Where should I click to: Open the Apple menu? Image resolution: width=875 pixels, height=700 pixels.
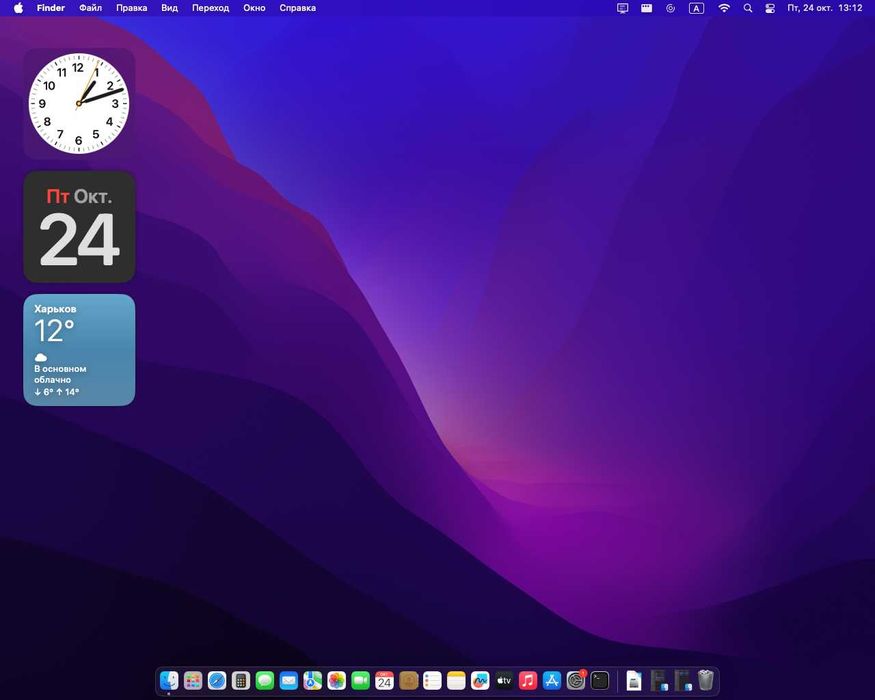(18, 8)
